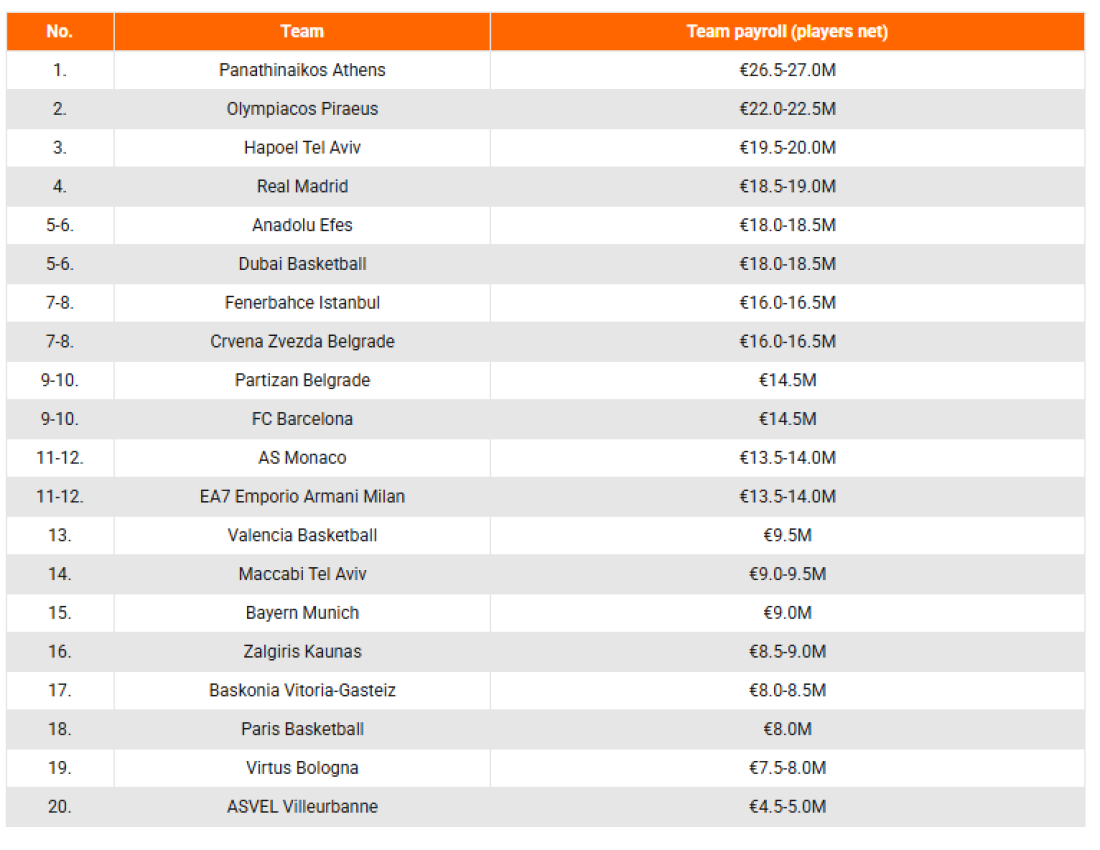Select Fenerbahce Istanbul in the list
1100x850 pixels.
tap(302, 303)
